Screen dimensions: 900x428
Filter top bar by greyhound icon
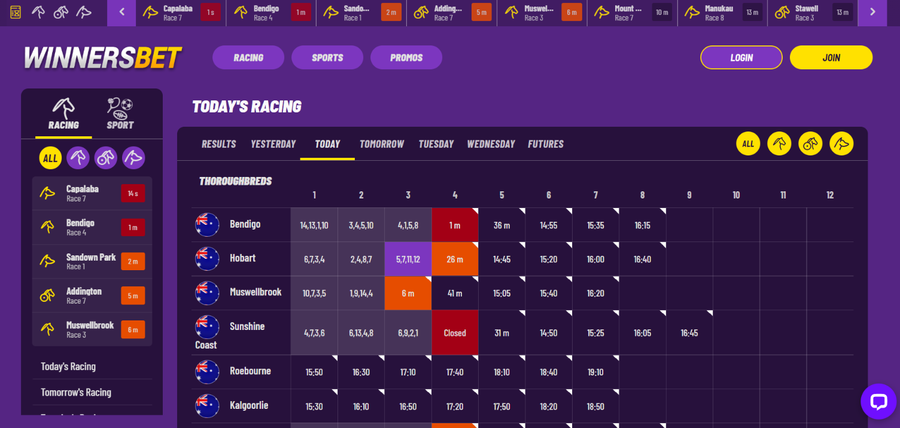[84, 12]
